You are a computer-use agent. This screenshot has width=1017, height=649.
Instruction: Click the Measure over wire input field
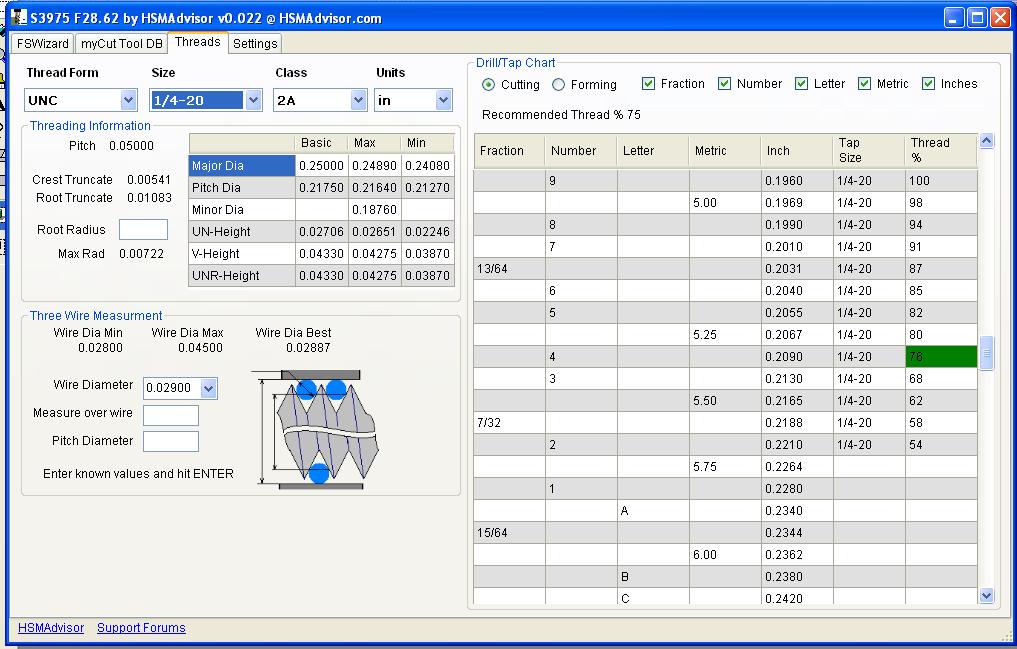point(171,415)
